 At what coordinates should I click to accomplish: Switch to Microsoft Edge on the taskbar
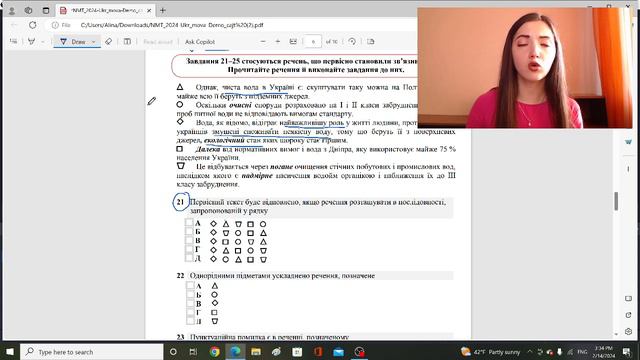tap(235, 352)
